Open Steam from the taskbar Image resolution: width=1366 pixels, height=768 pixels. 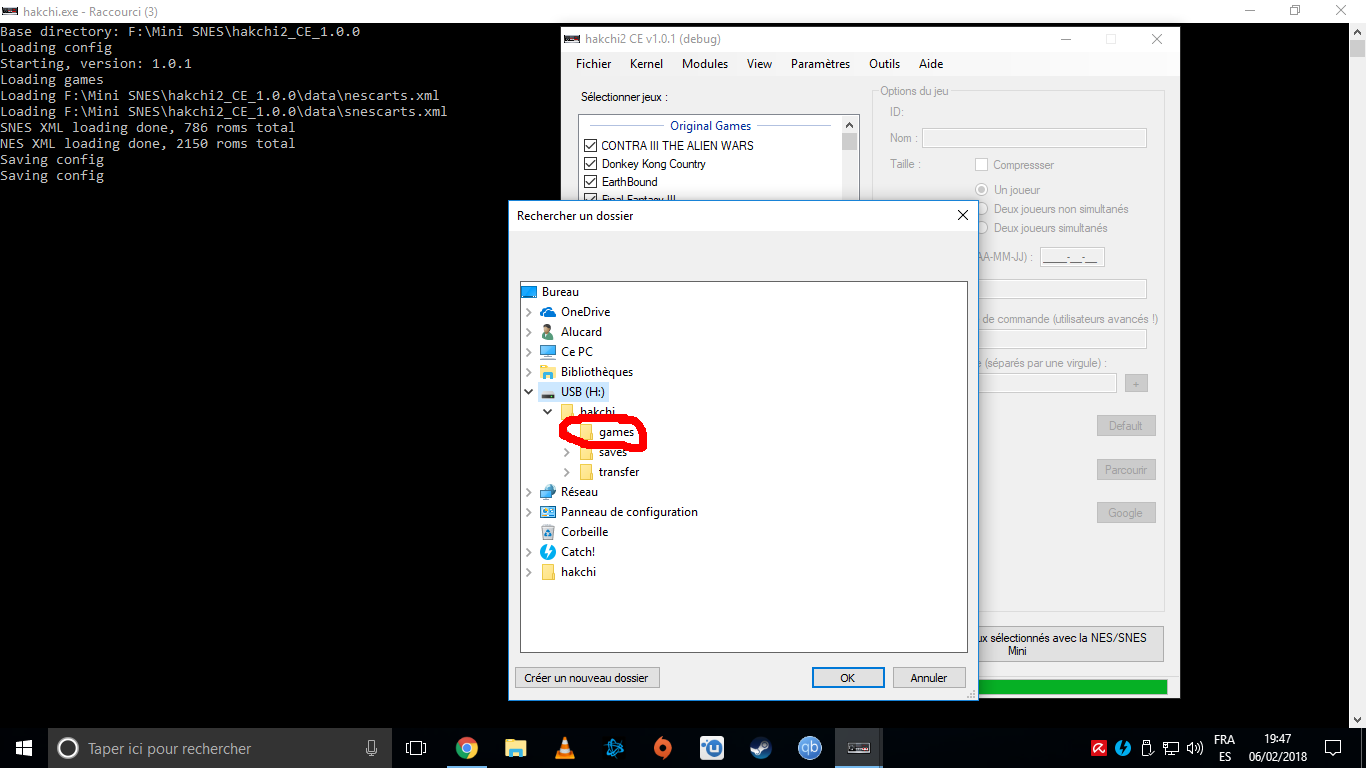pyautogui.click(x=761, y=748)
